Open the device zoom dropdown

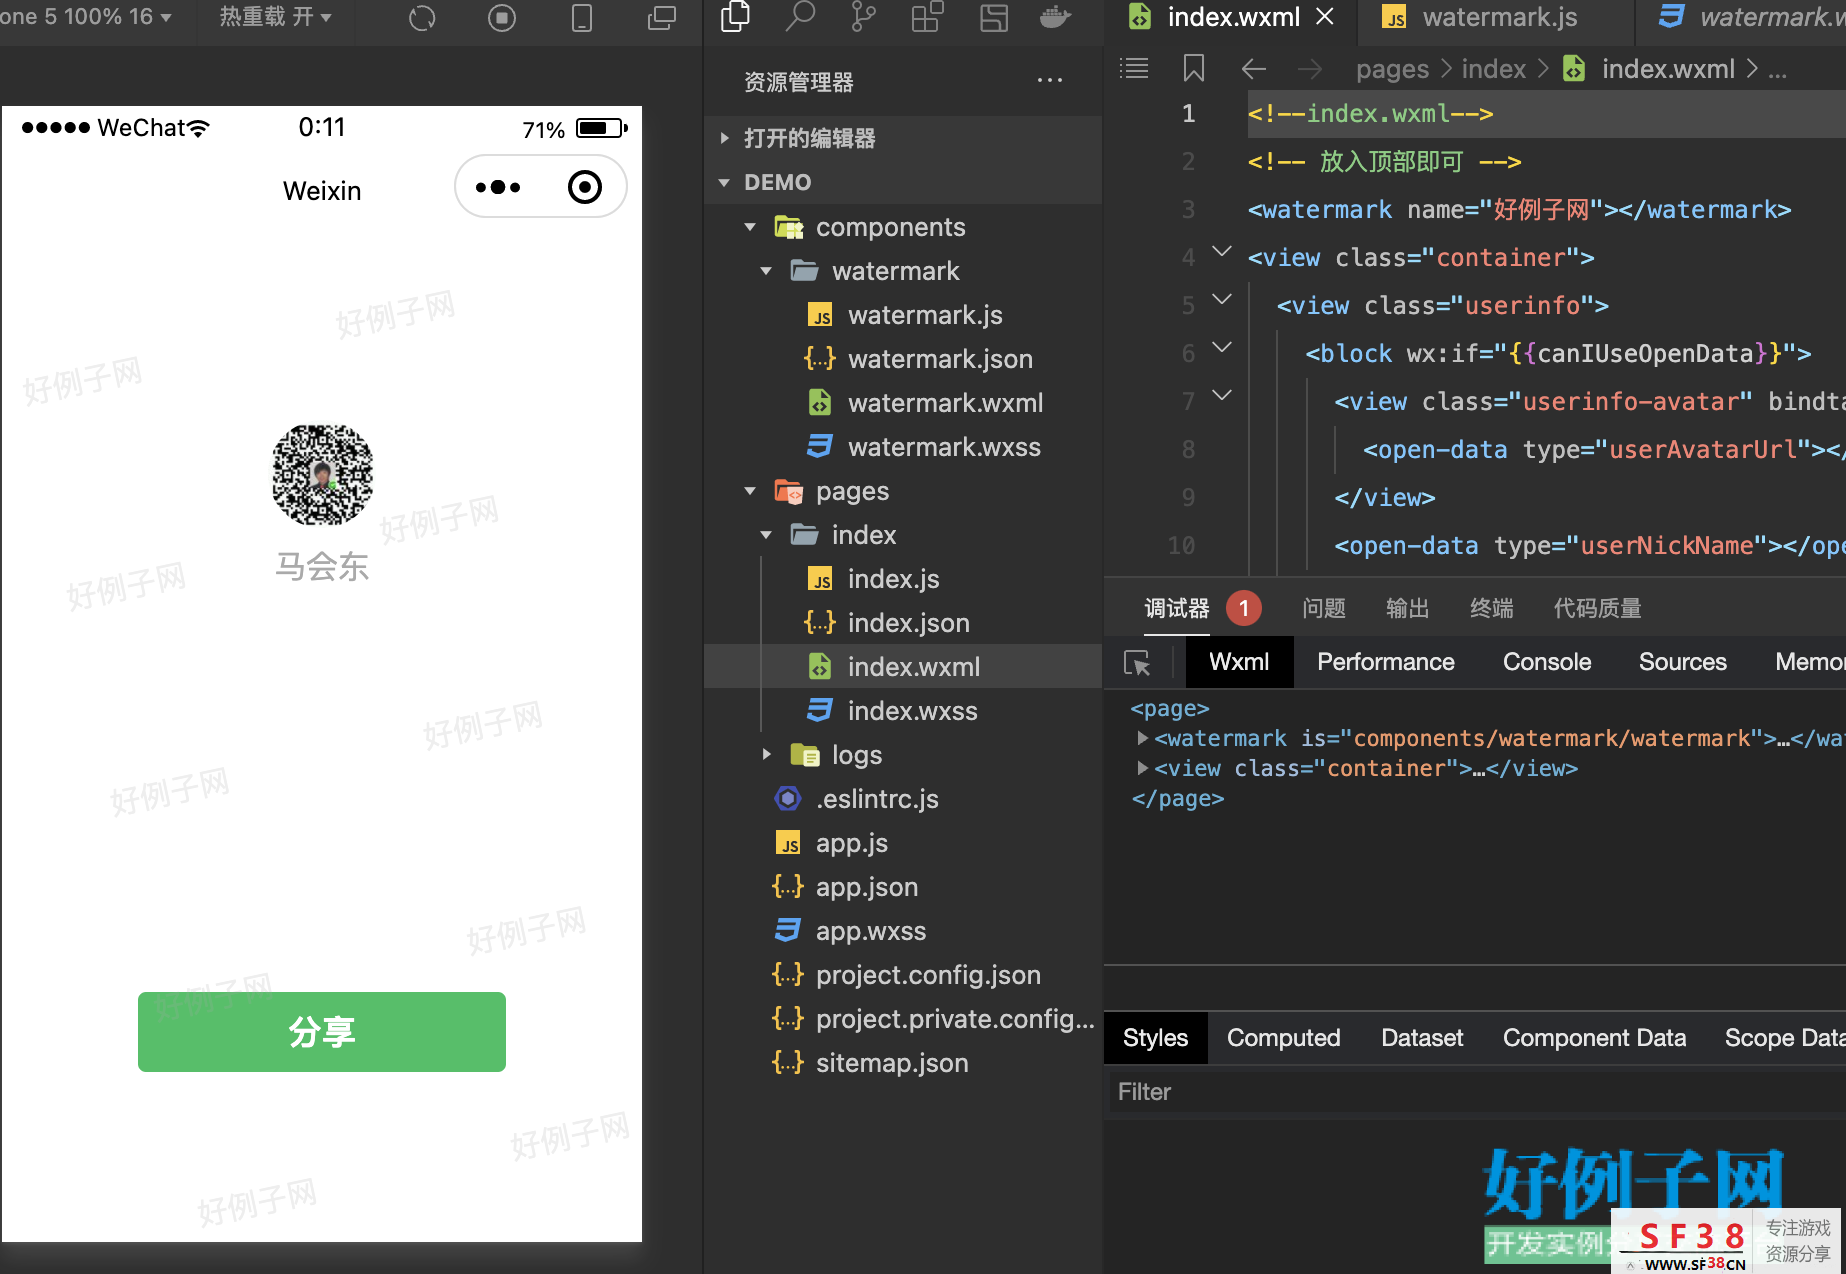86,17
